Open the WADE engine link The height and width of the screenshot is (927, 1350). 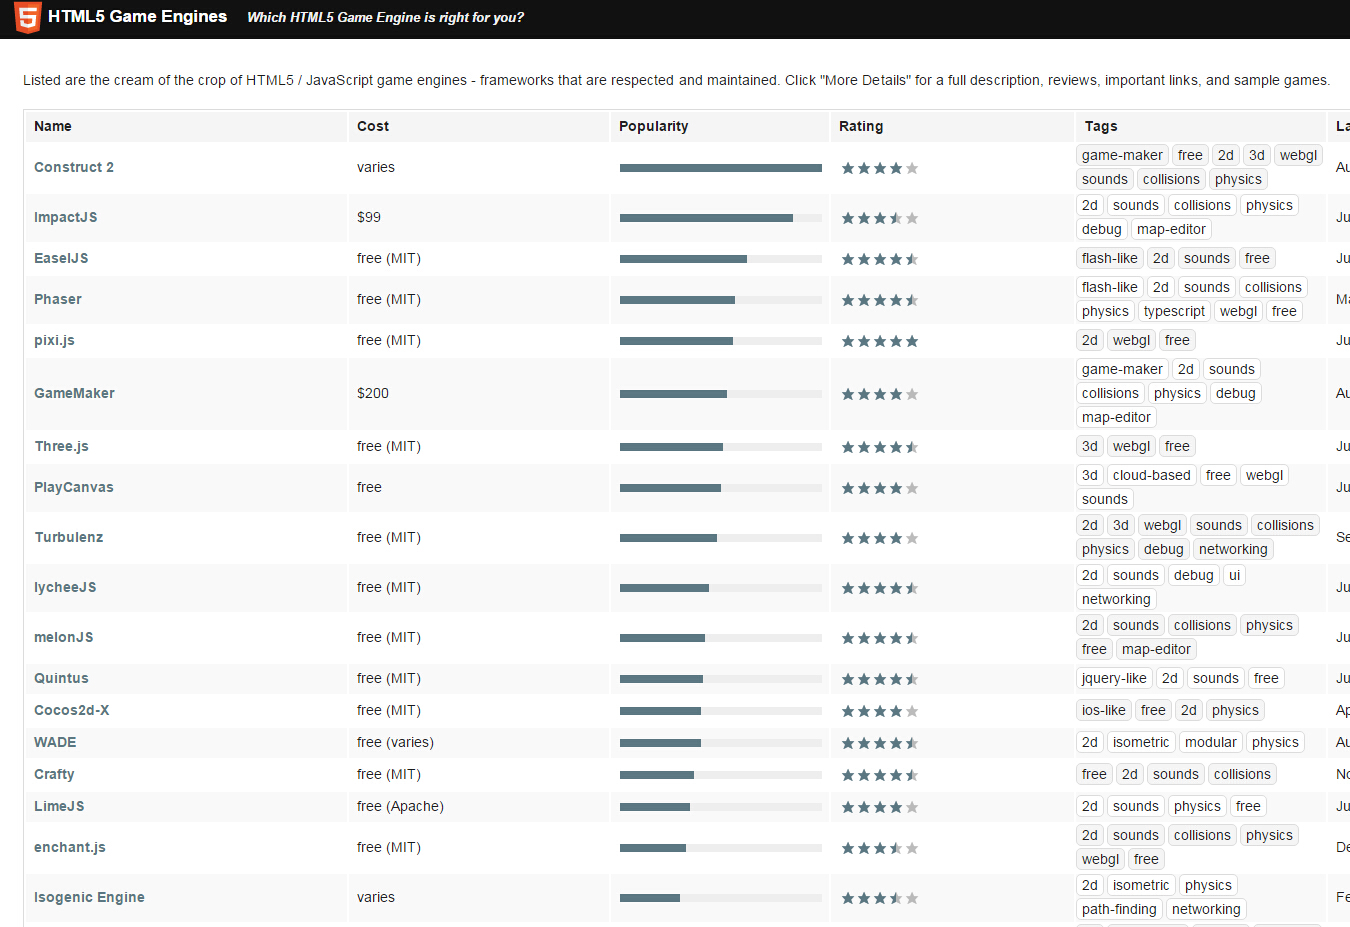[55, 742]
